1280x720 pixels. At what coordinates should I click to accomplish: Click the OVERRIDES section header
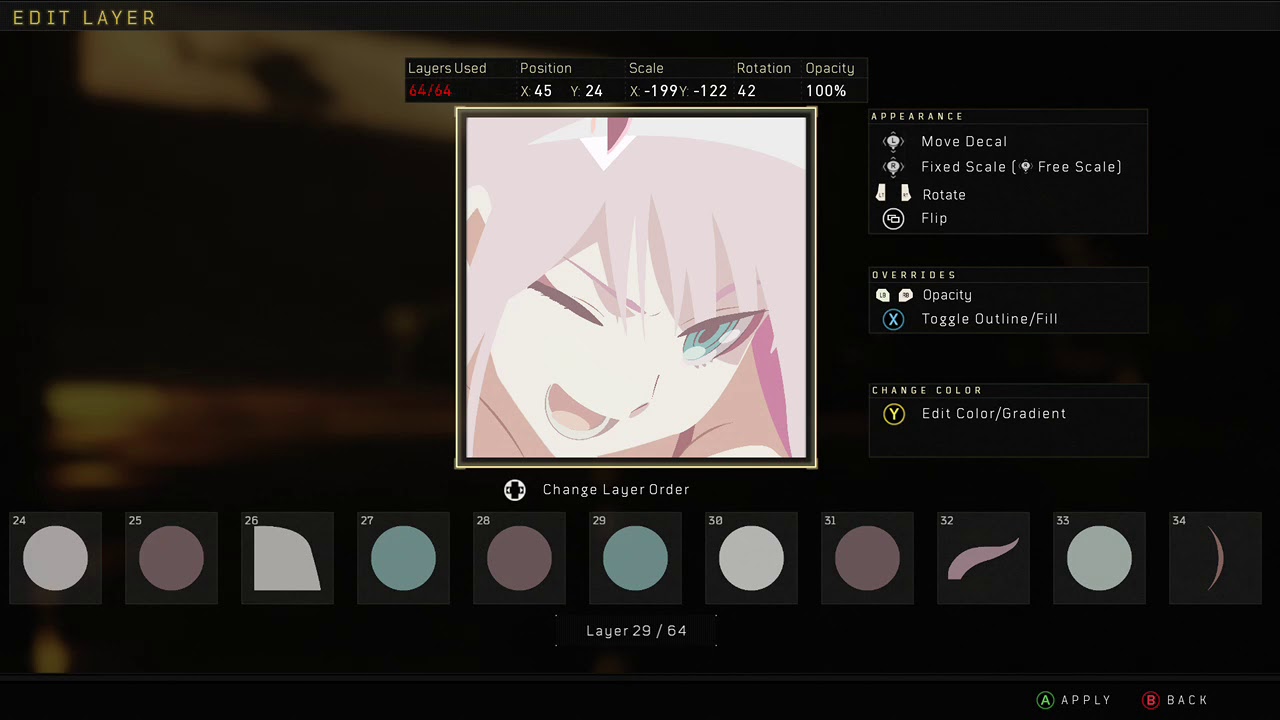tap(914, 275)
